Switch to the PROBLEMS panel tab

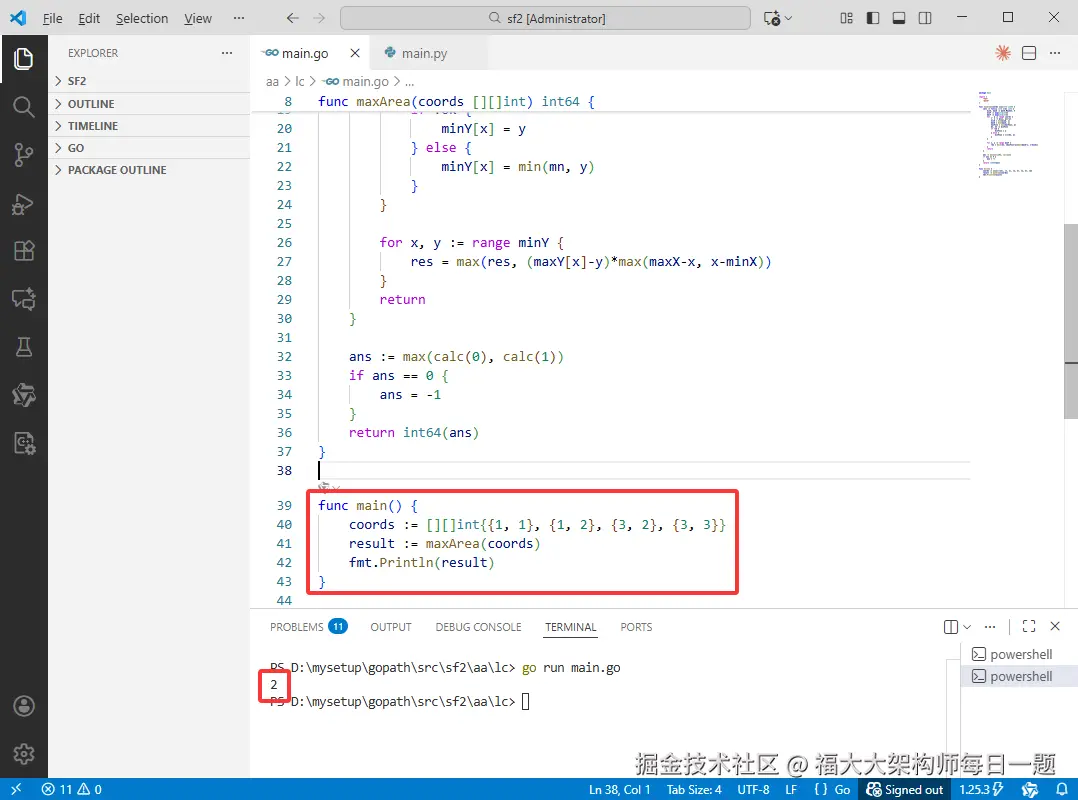point(308,626)
